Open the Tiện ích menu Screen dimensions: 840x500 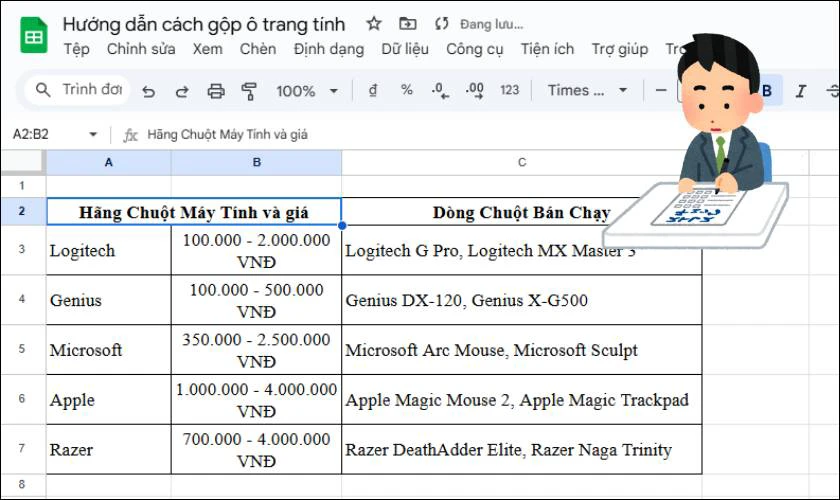(547, 49)
